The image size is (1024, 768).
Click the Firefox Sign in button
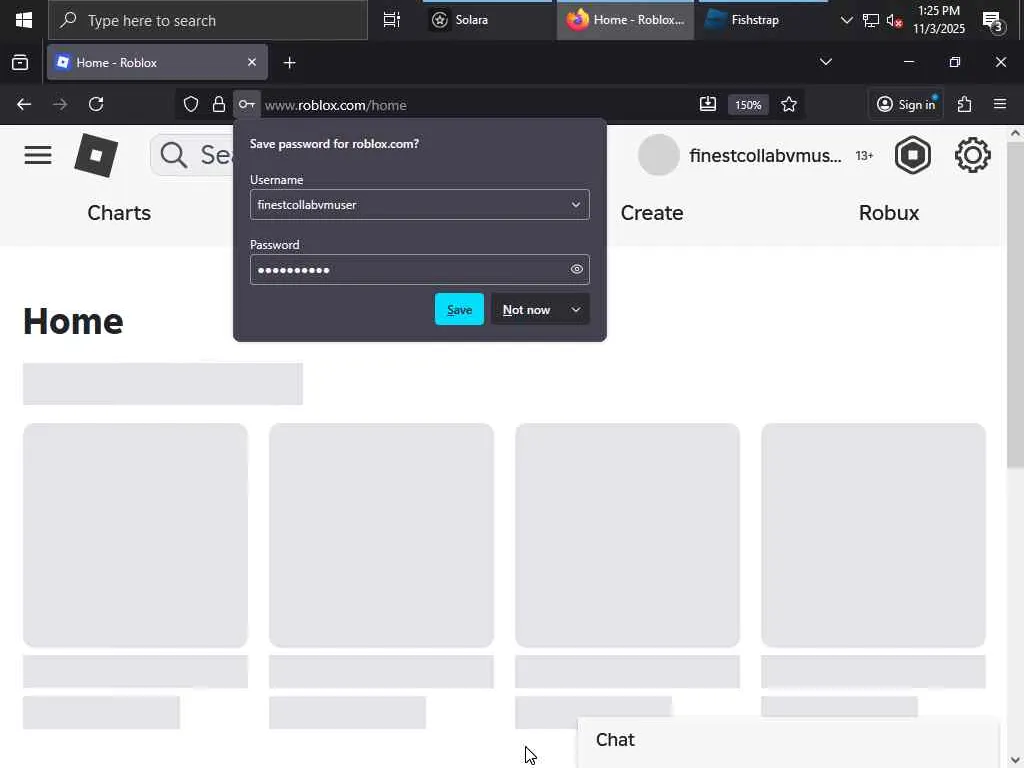pyautogui.click(x=906, y=104)
